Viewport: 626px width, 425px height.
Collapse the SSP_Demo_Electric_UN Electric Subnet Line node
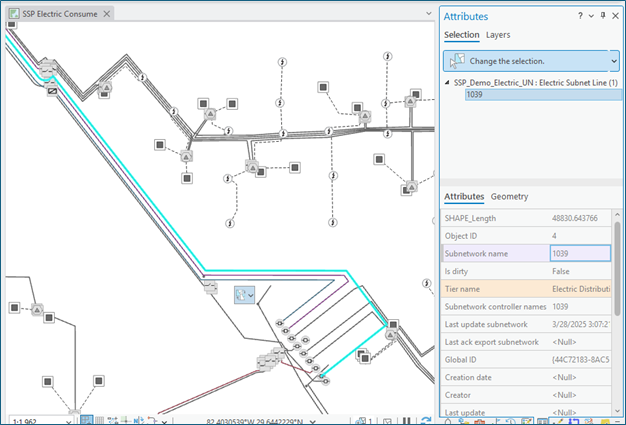tap(447, 82)
